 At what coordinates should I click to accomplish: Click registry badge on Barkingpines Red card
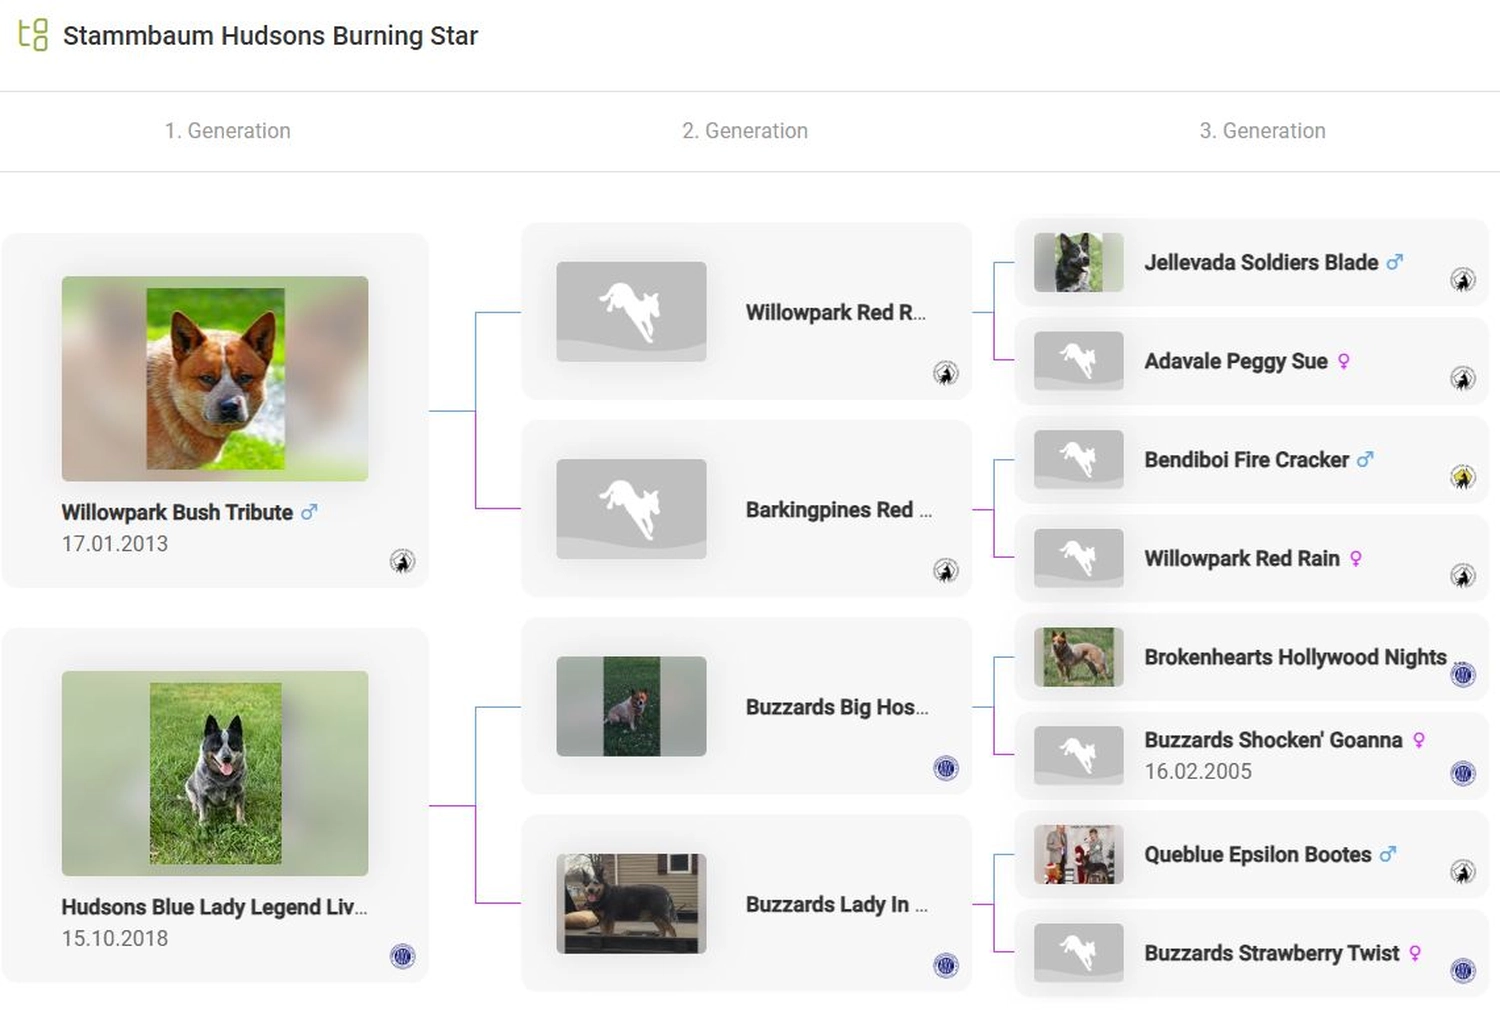[x=946, y=571]
